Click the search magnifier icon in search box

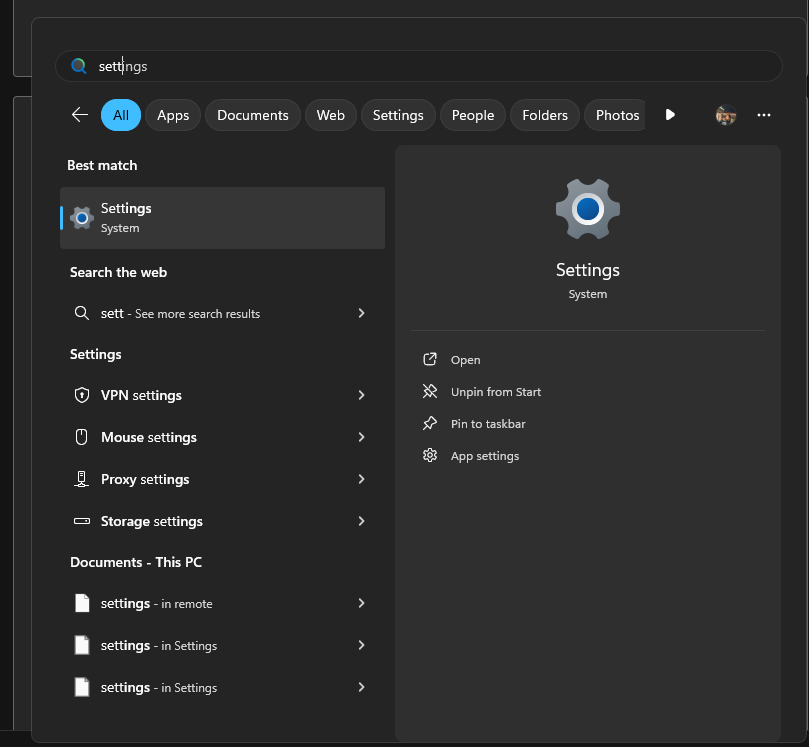[78, 66]
